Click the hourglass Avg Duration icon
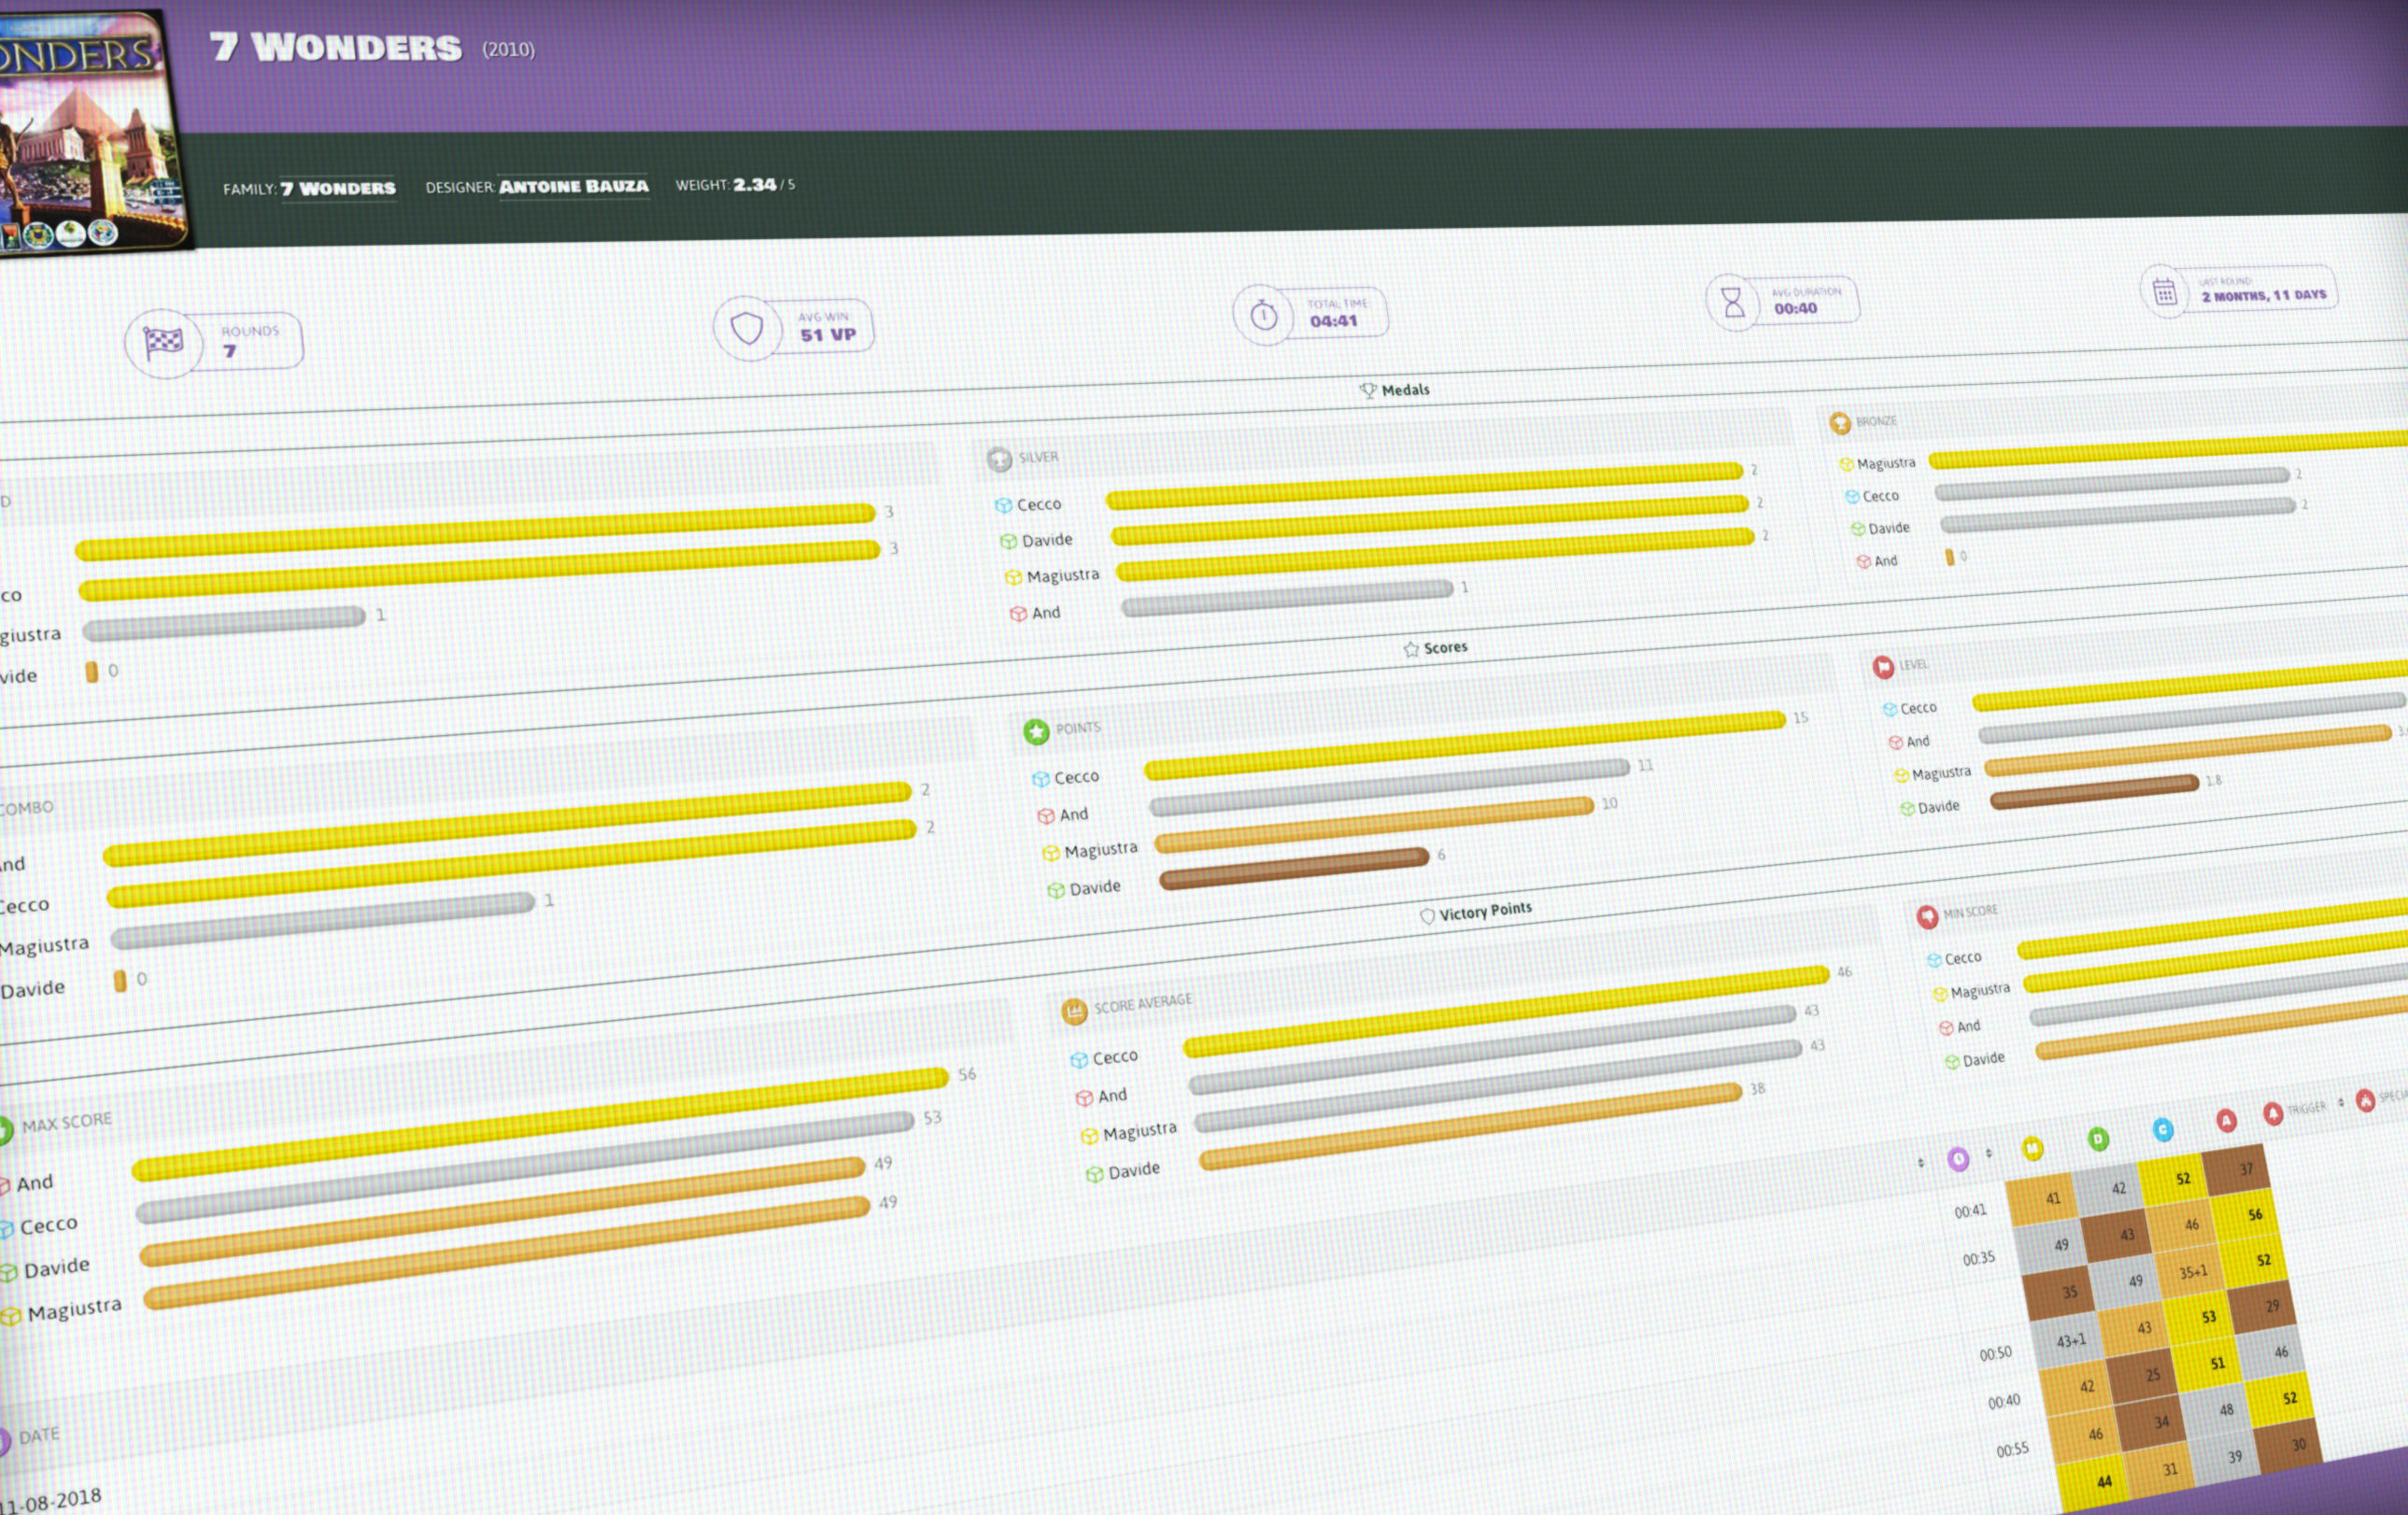Image resolution: width=2408 pixels, height=1515 pixels. point(1733,302)
